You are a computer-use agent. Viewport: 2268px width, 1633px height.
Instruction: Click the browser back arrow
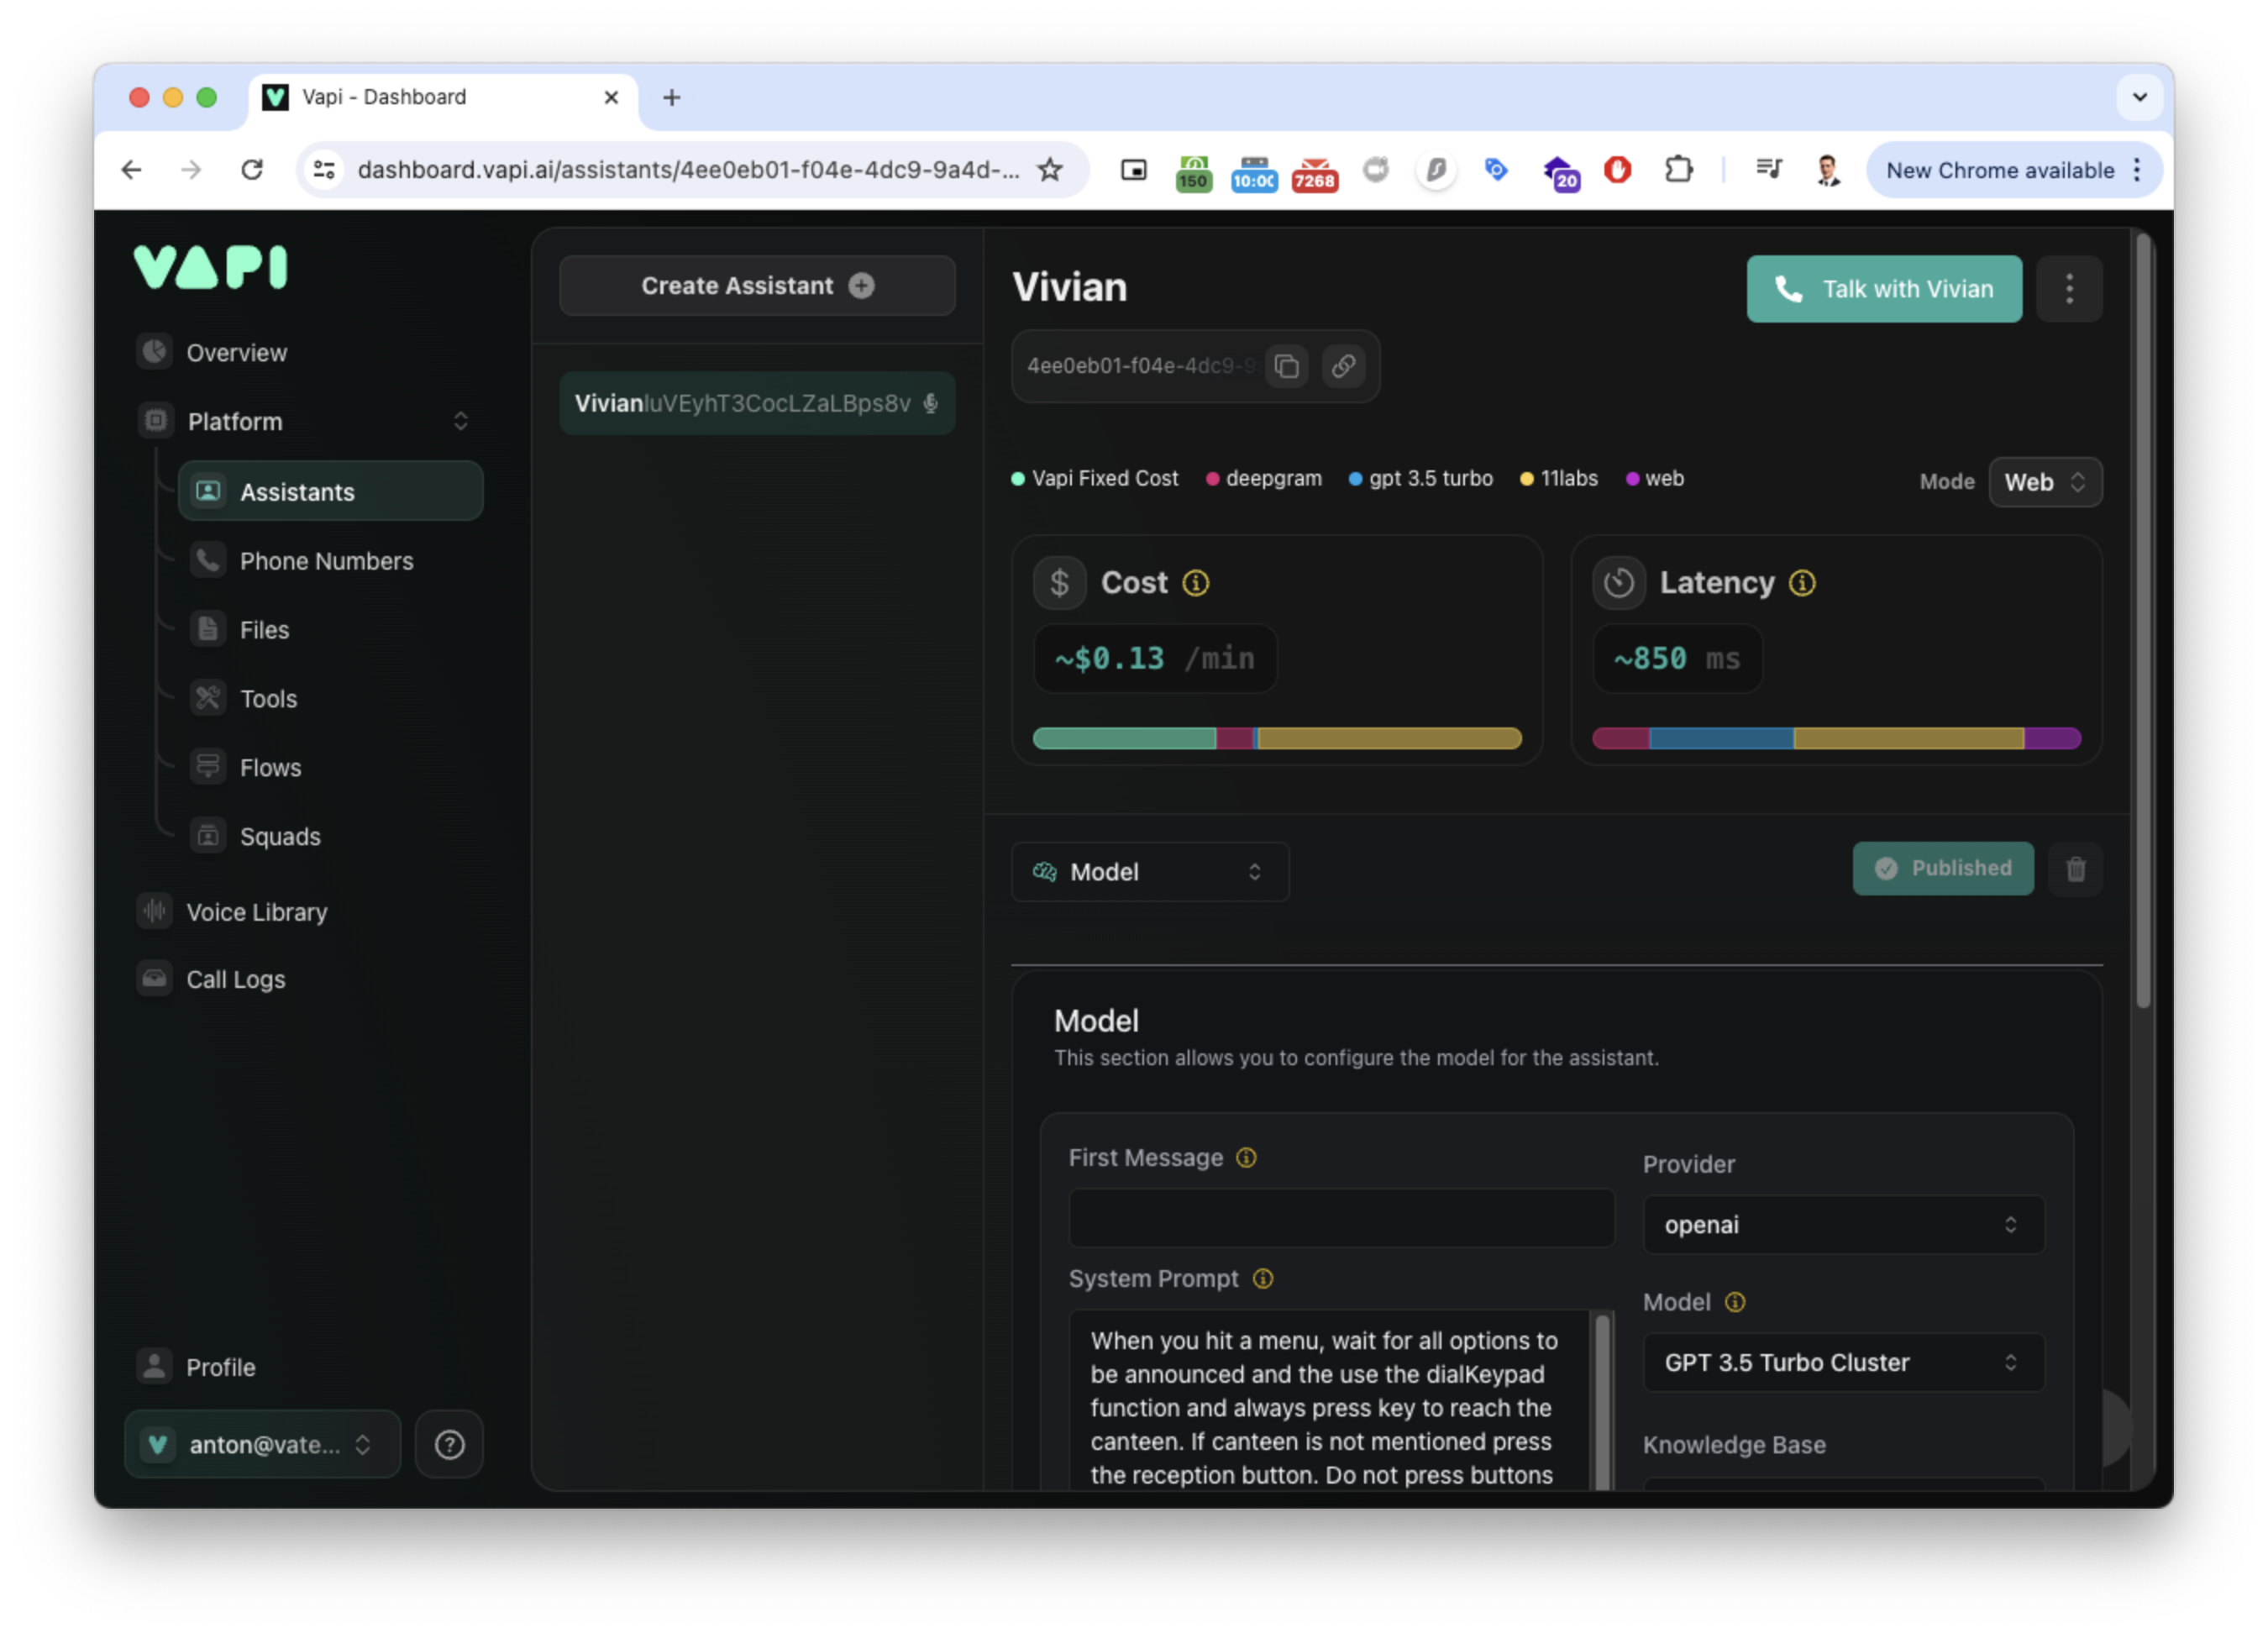click(131, 170)
